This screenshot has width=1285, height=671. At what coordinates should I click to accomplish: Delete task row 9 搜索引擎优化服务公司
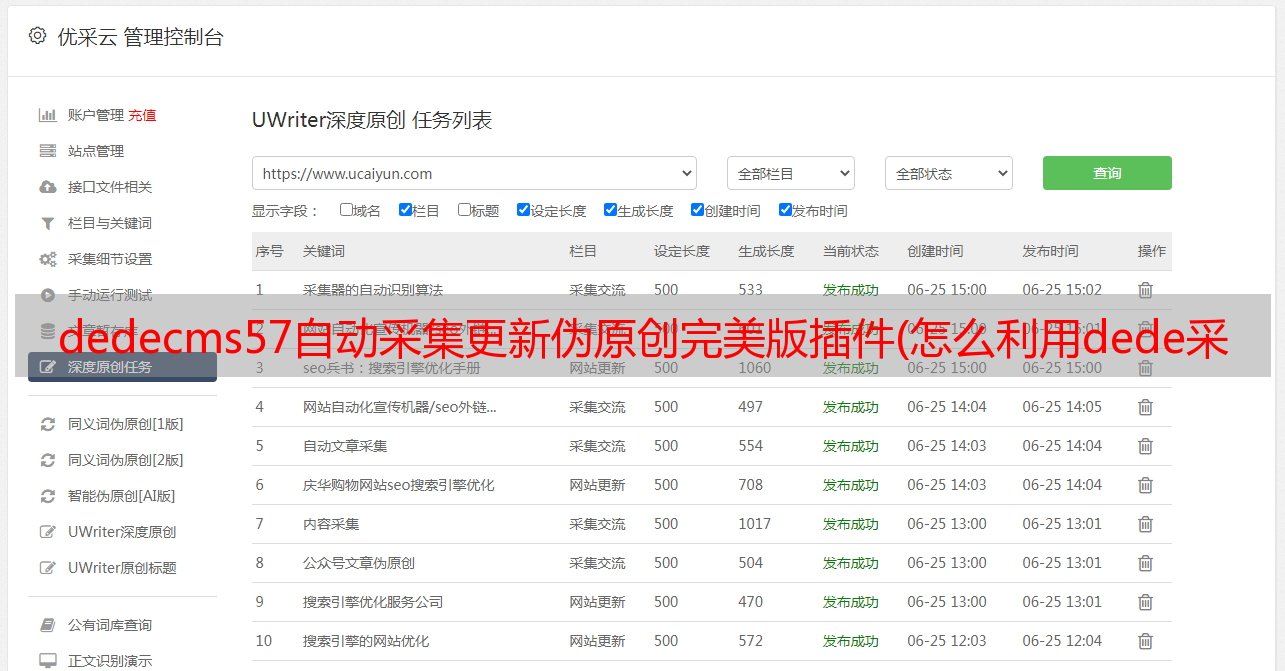pyautogui.click(x=1145, y=602)
